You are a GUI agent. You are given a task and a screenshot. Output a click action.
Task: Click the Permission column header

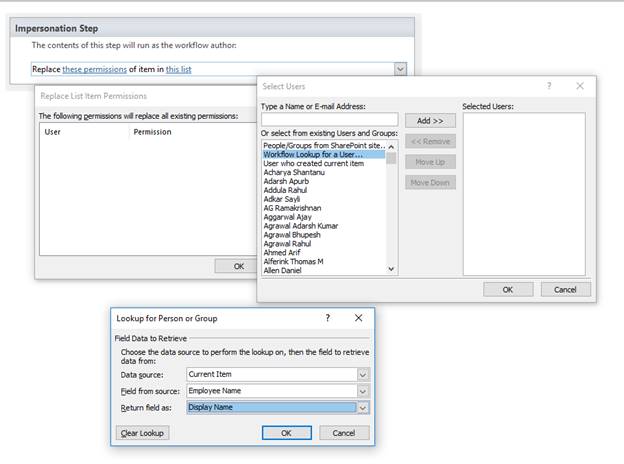pyautogui.click(x=152, y=132)
